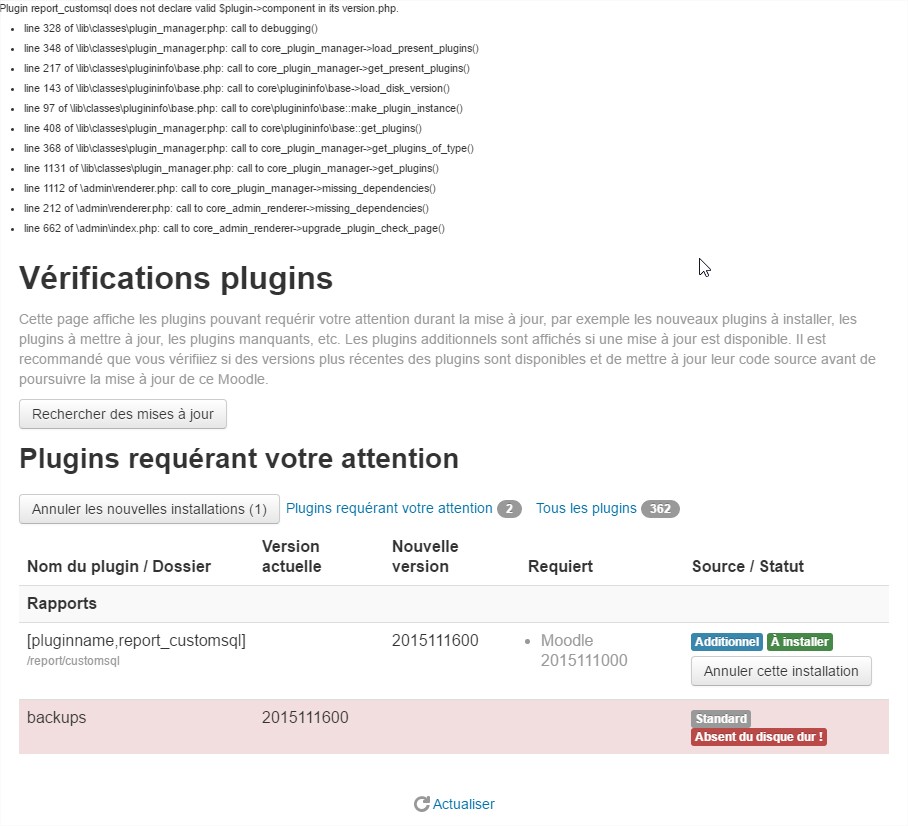908x826 pixels.
Task: Click the badge showing 2 plugins
Action: click(509, 509)
